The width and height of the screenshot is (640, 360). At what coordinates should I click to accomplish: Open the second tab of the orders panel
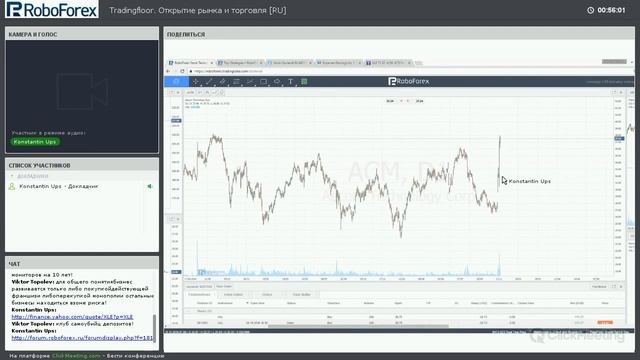(x=233, y=294)
